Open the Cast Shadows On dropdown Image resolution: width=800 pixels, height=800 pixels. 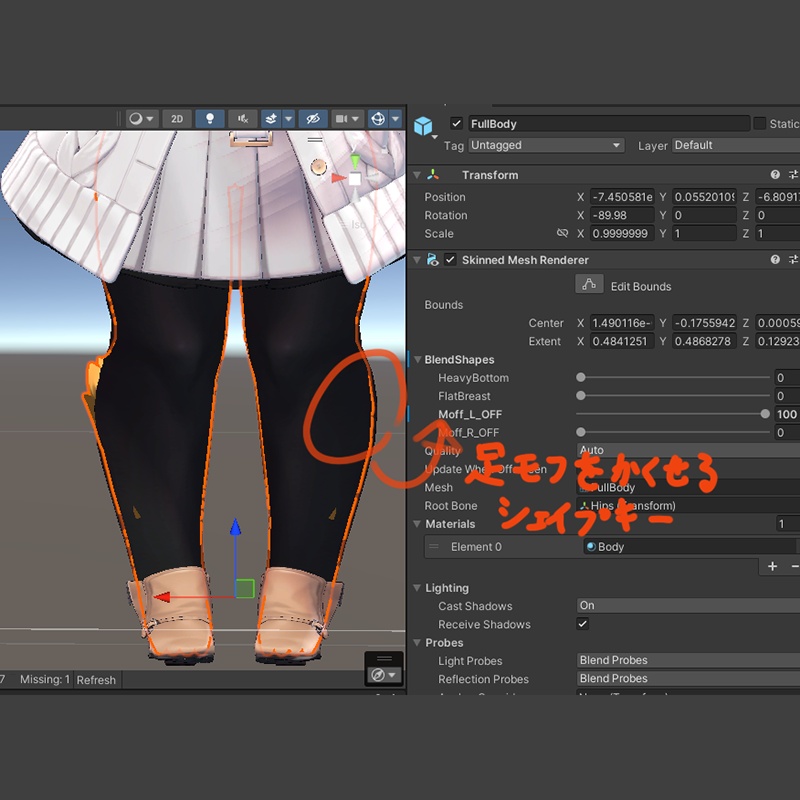click(x=688, y=606)
